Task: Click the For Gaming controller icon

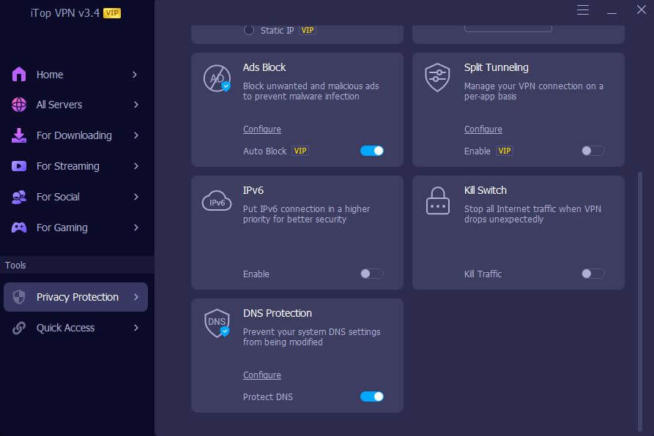Action: point(19,227)
